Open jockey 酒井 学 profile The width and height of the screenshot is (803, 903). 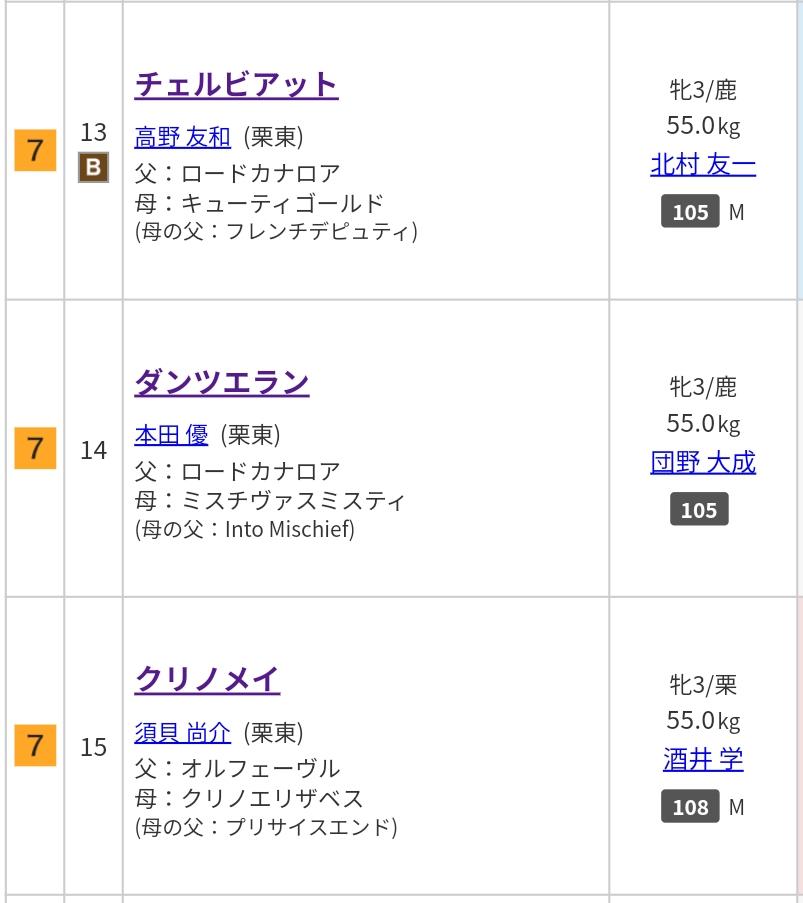pyautogui.click(x=703, y=759)
